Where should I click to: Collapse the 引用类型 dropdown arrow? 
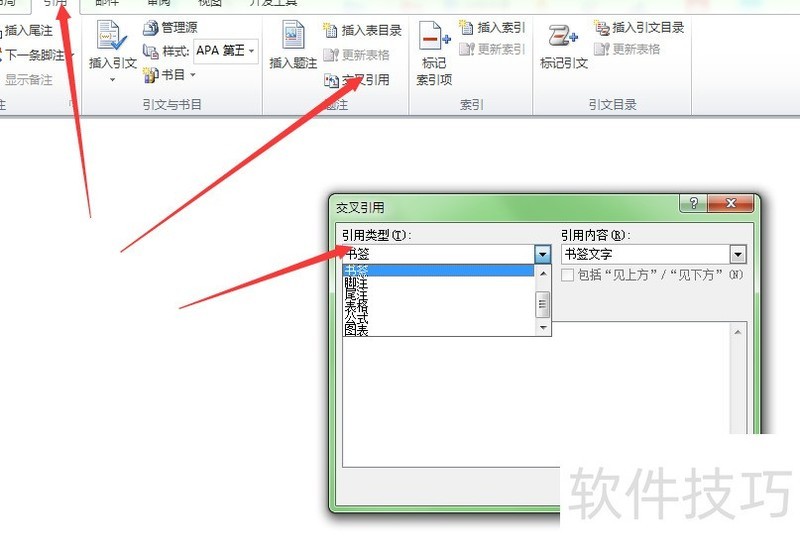(543, 254)
